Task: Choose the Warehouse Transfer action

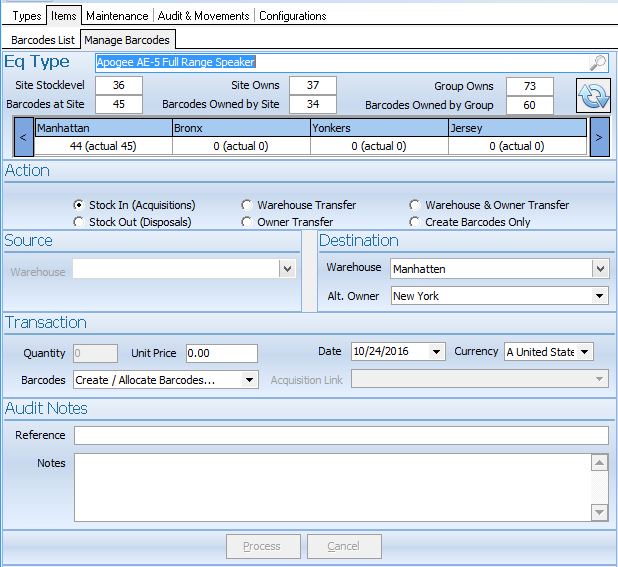Action: point(247,205)
